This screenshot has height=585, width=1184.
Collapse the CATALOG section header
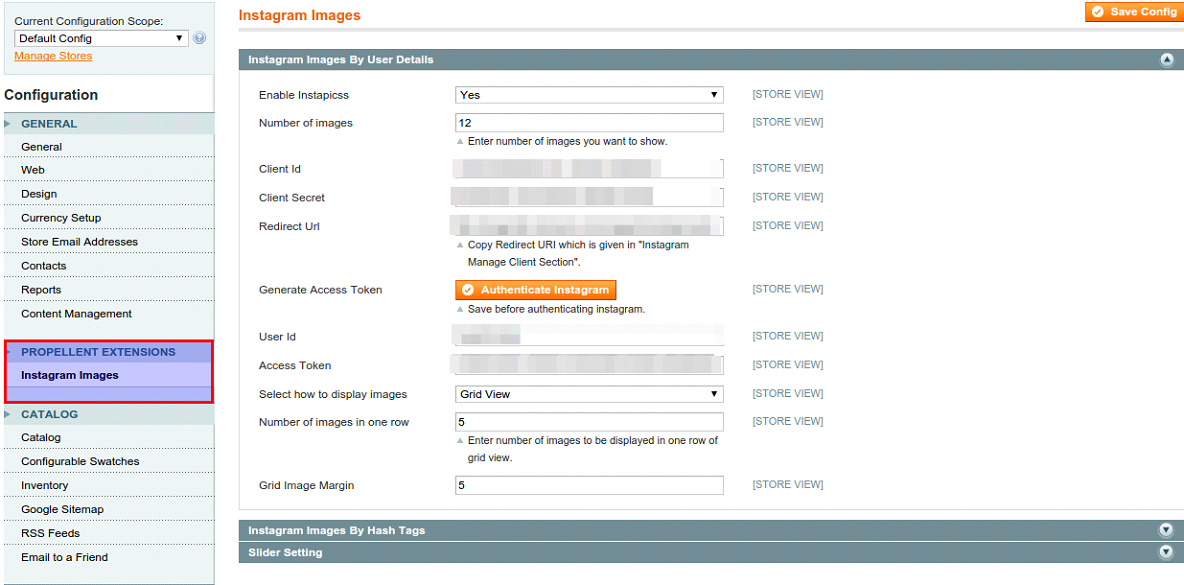pyautogui.click(x=109, y=414)
